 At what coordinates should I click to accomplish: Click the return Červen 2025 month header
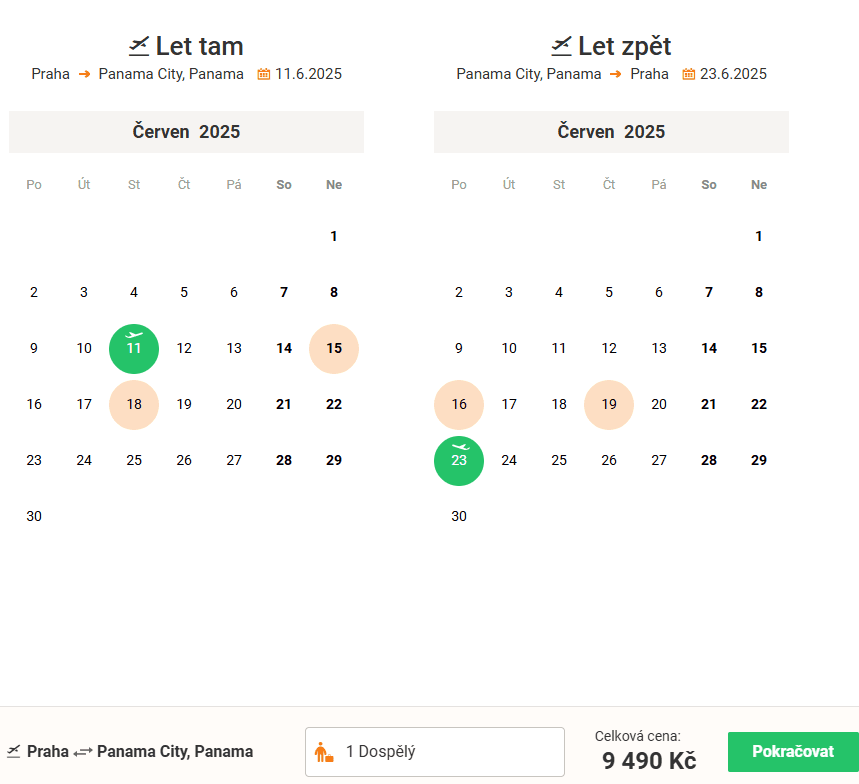pyautogui.click(x=611, y=132)
